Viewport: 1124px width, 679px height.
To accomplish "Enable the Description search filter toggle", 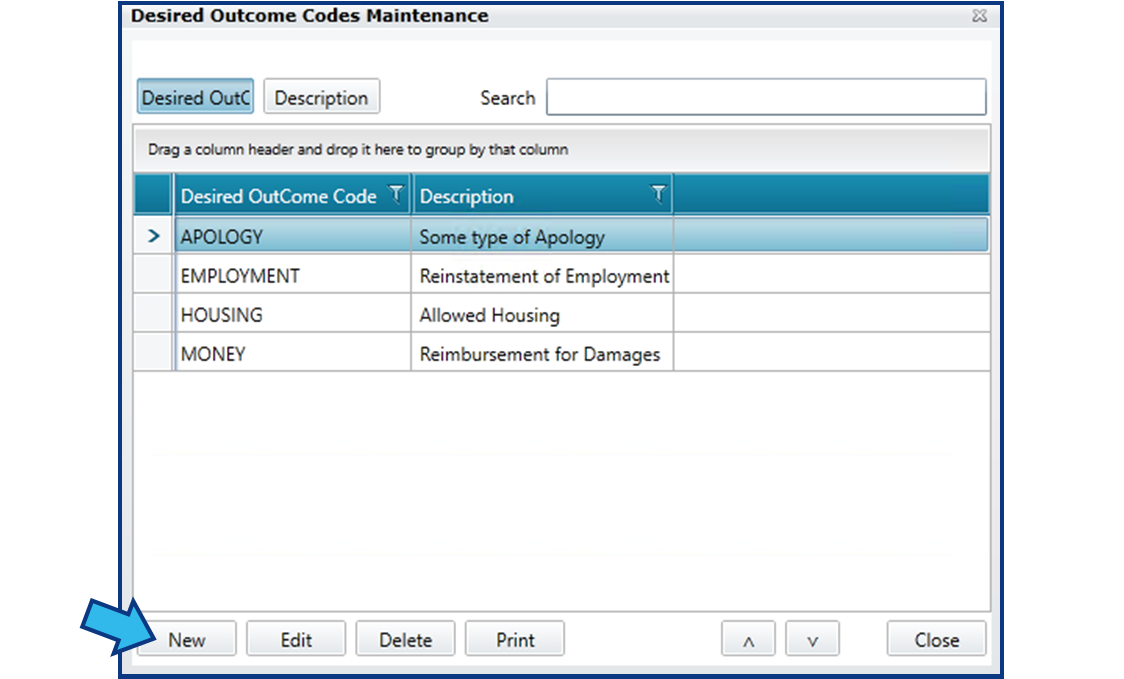I will (x=321, y=96).
